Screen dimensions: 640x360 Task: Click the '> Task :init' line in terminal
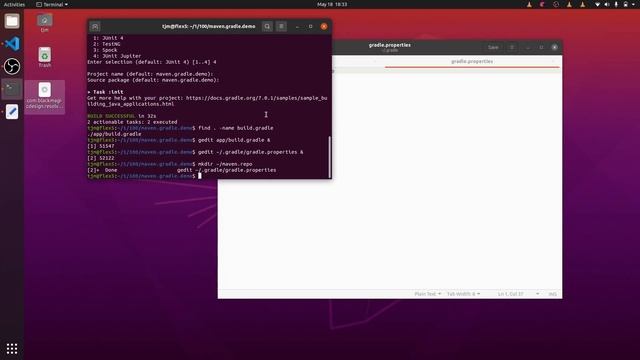[x=105, y=92]
